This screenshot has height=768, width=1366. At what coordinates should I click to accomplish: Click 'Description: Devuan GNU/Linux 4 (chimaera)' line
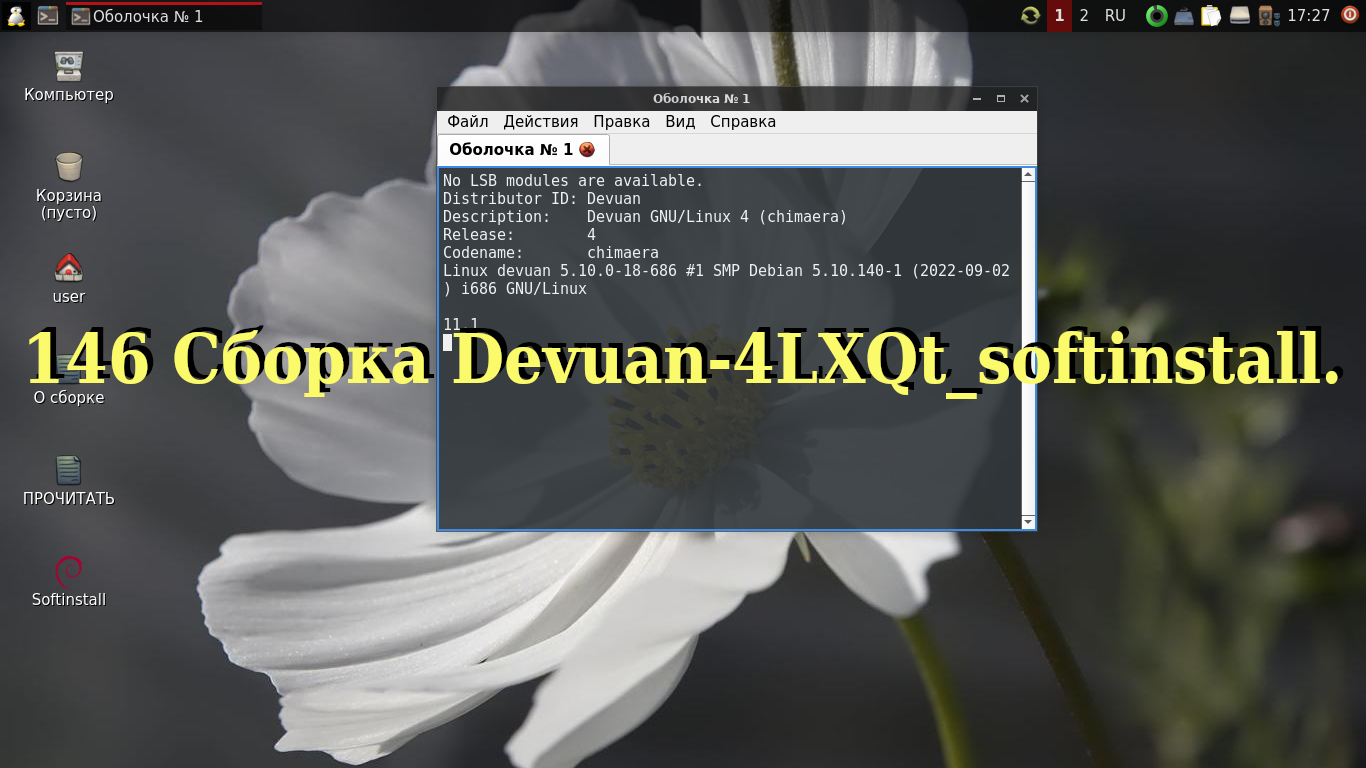645,217
